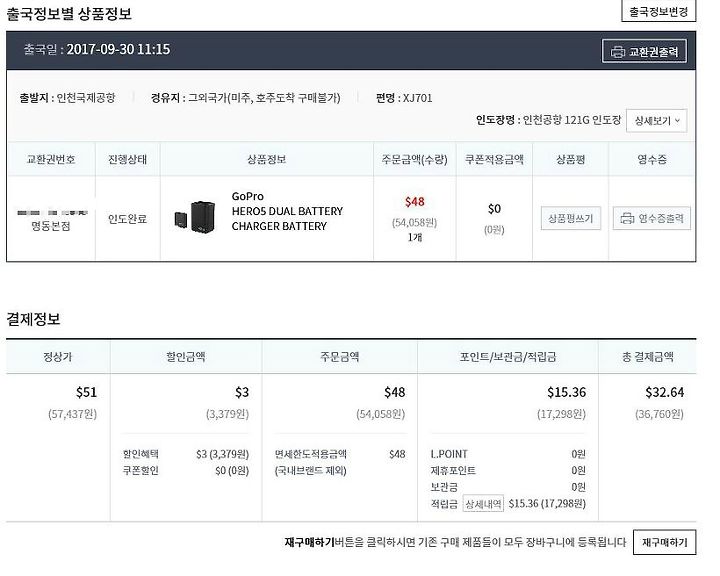Screen dimensions: 720x576
Task: Click the 제휴포인트 row label
Action: [x=453, y=470]
